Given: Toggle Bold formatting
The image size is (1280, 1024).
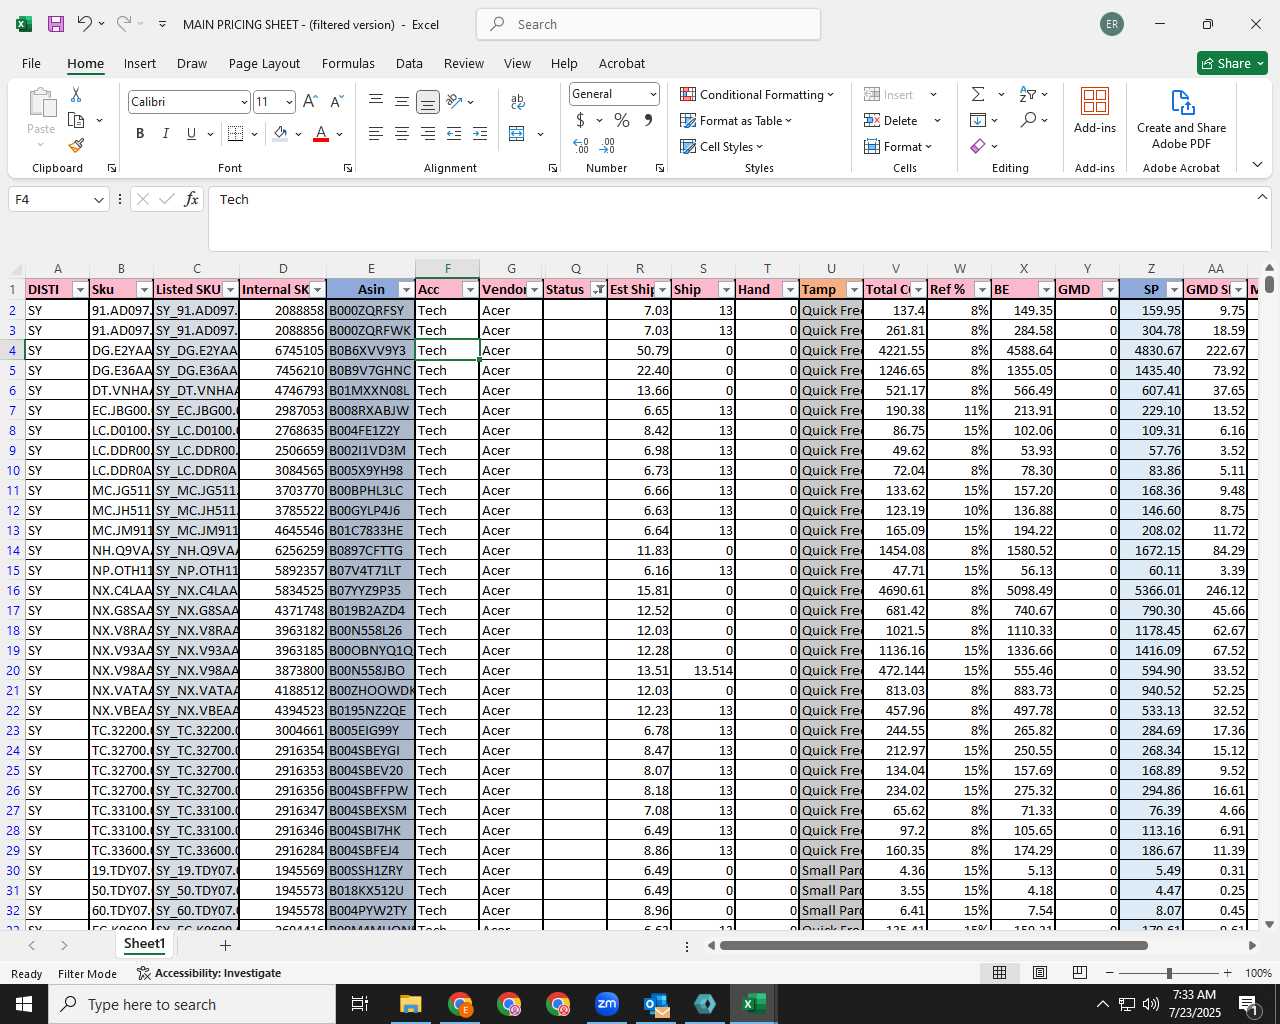Looking at the screenshot, I should [x=140, y=134].
